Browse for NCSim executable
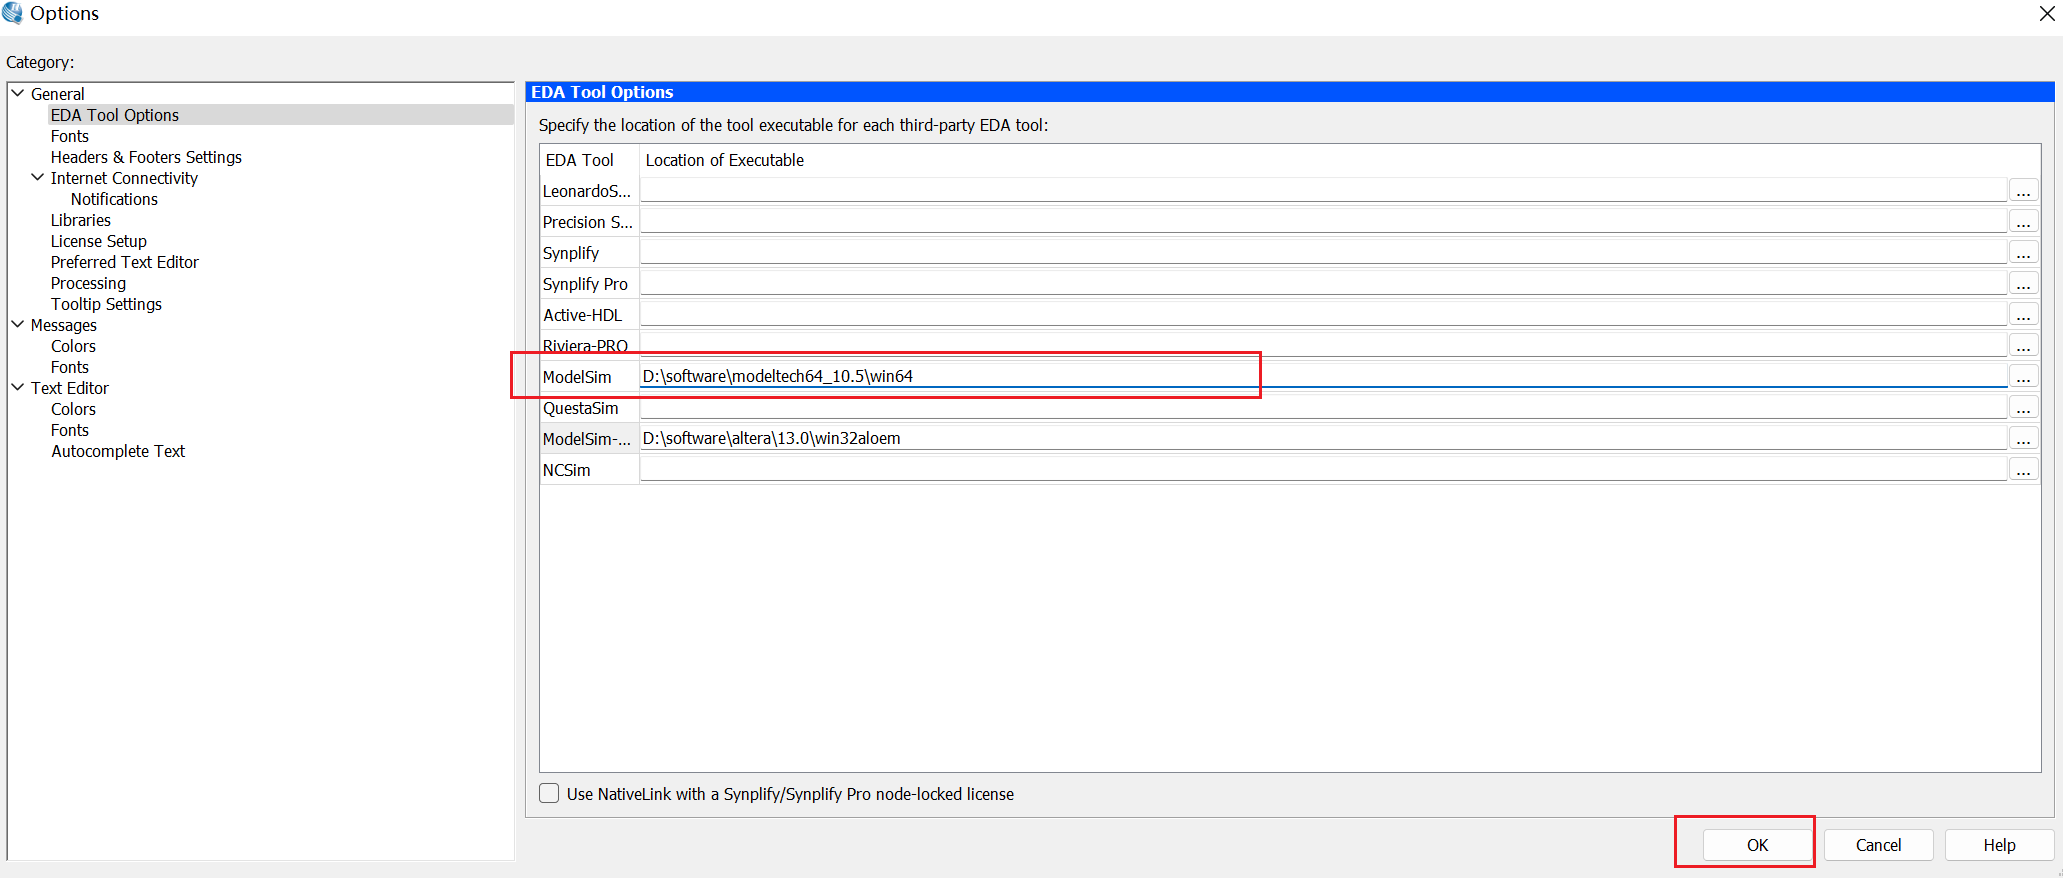 [x=2023, y=470]
